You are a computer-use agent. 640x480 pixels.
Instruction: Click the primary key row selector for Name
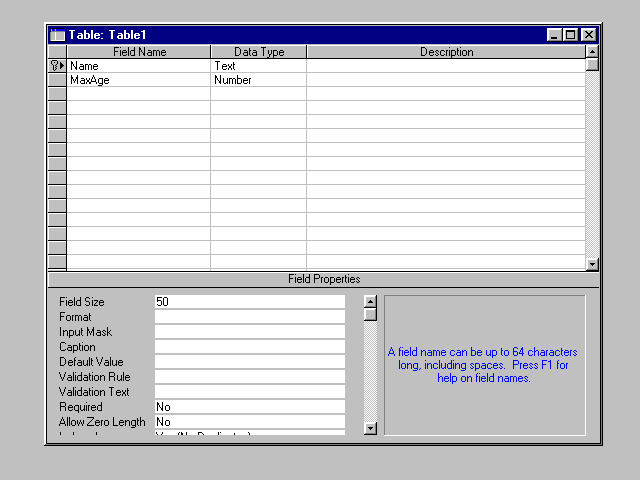point(57,66)
